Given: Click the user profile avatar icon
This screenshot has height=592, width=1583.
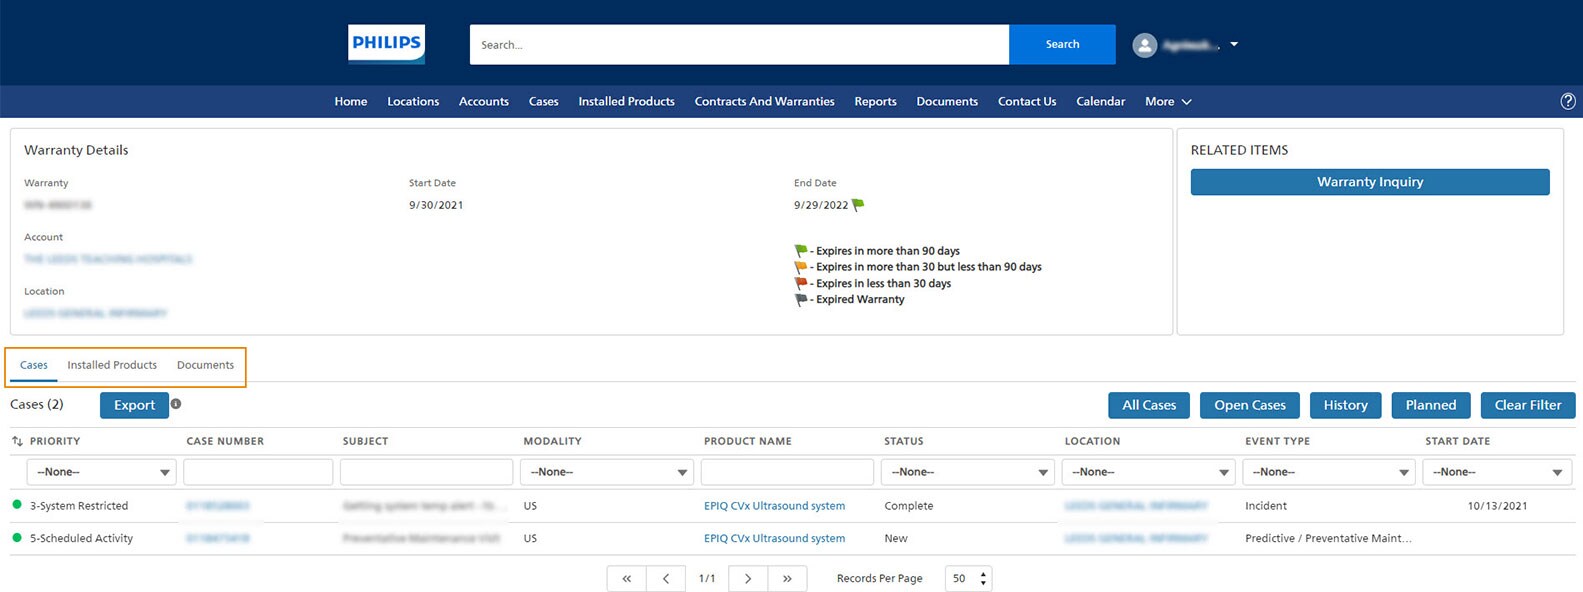Looking at the screenshot, I should [1144, 45].
